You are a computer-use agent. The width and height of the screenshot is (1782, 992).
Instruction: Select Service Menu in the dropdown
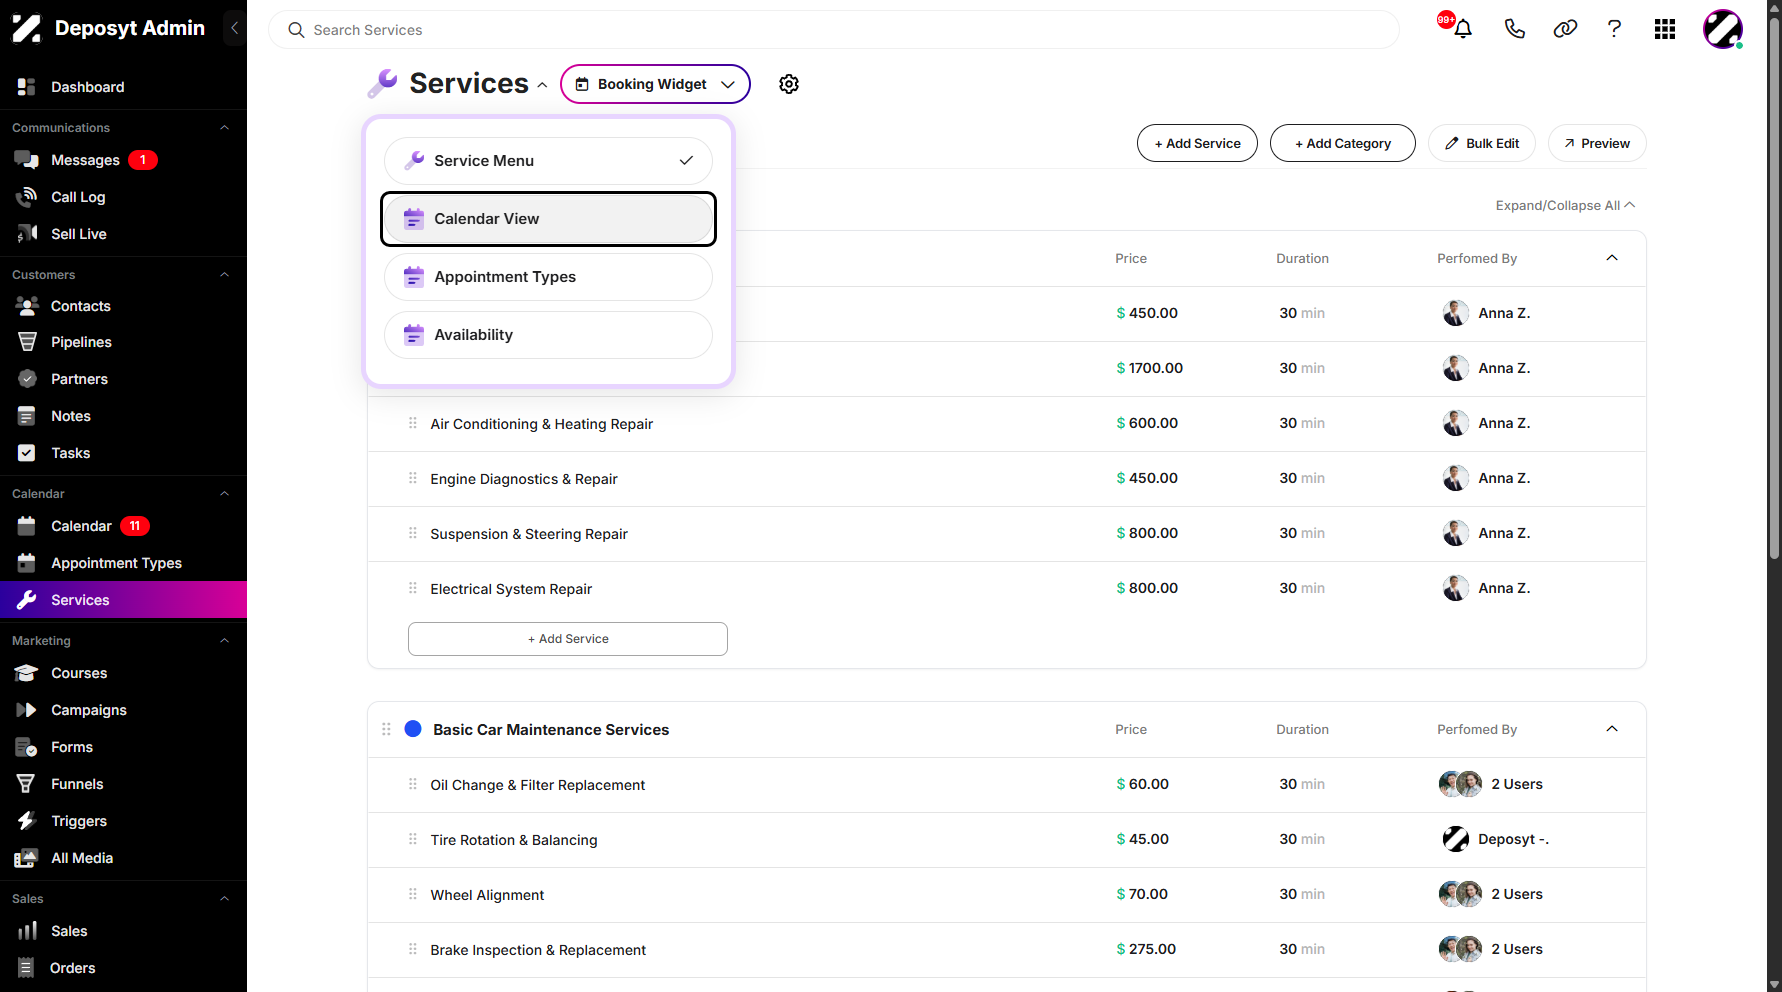[548, 161]
